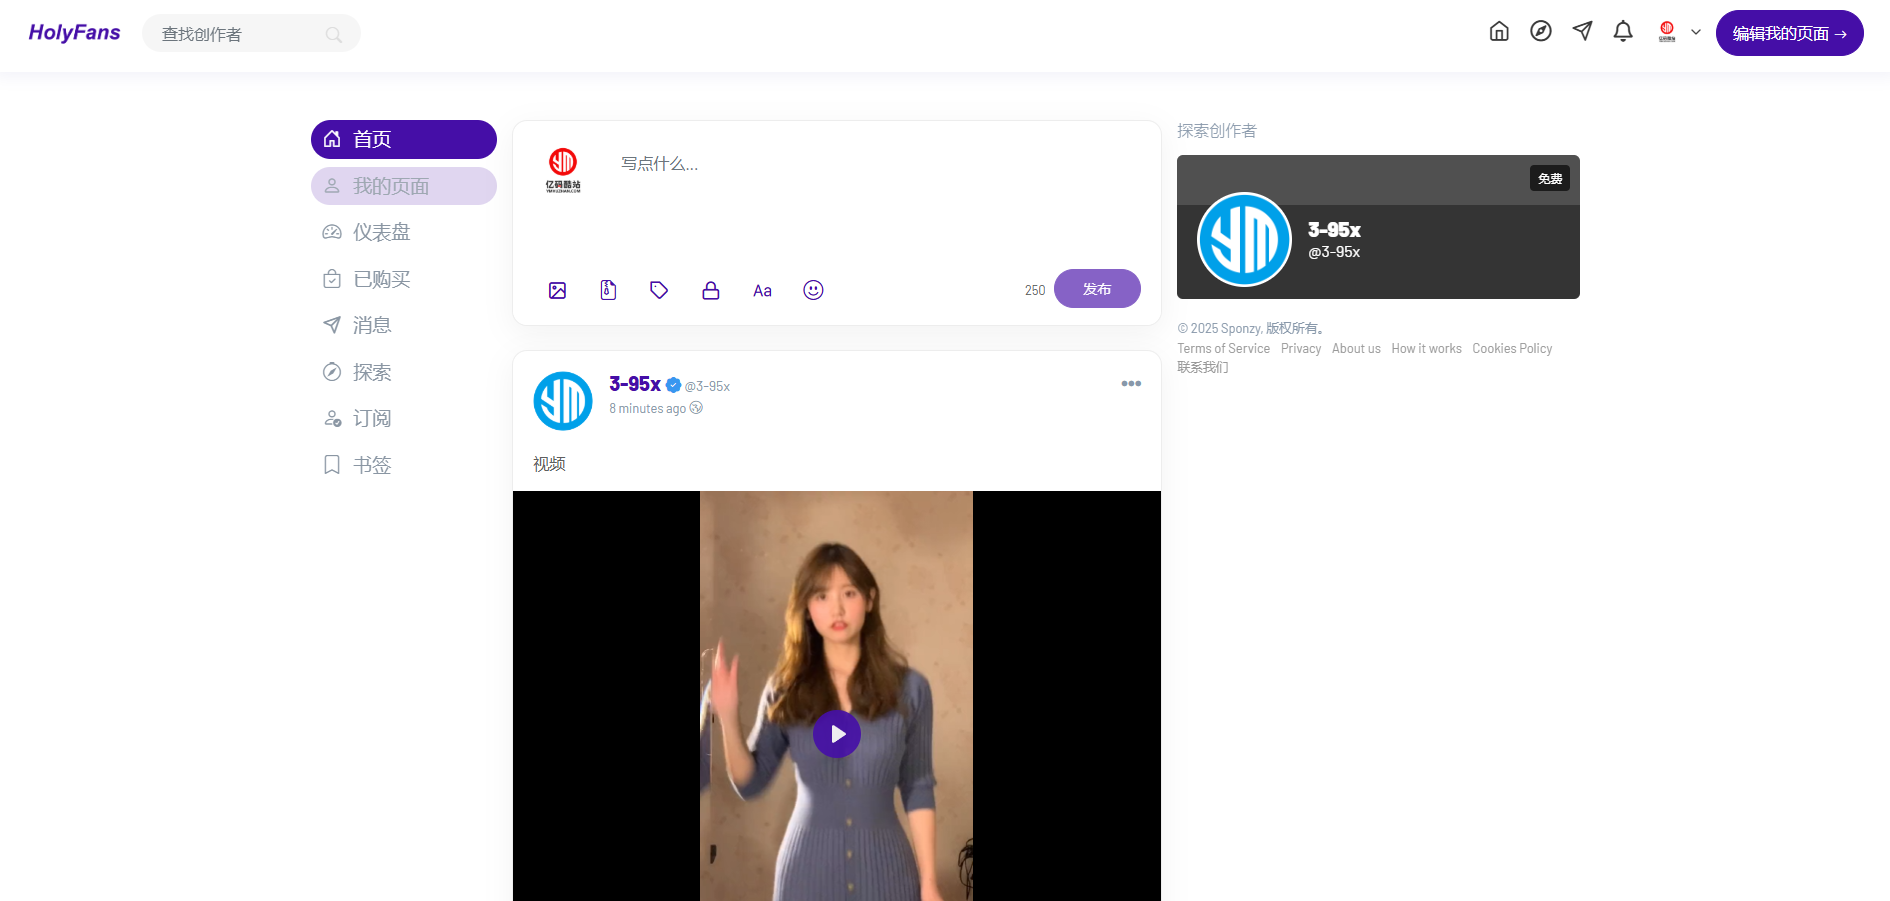Open the Terms of Service link

(x=1223, y=349)
